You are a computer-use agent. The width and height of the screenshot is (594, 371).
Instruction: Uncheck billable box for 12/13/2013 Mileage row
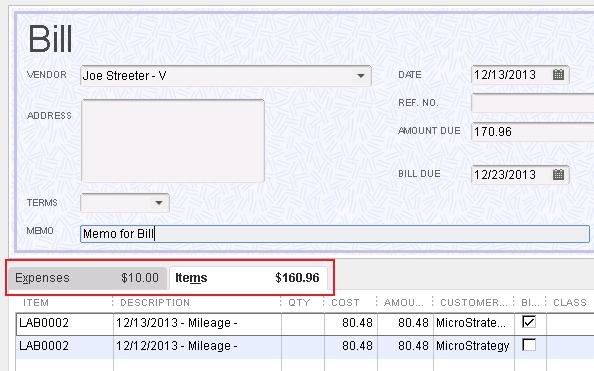coord(529,322)
